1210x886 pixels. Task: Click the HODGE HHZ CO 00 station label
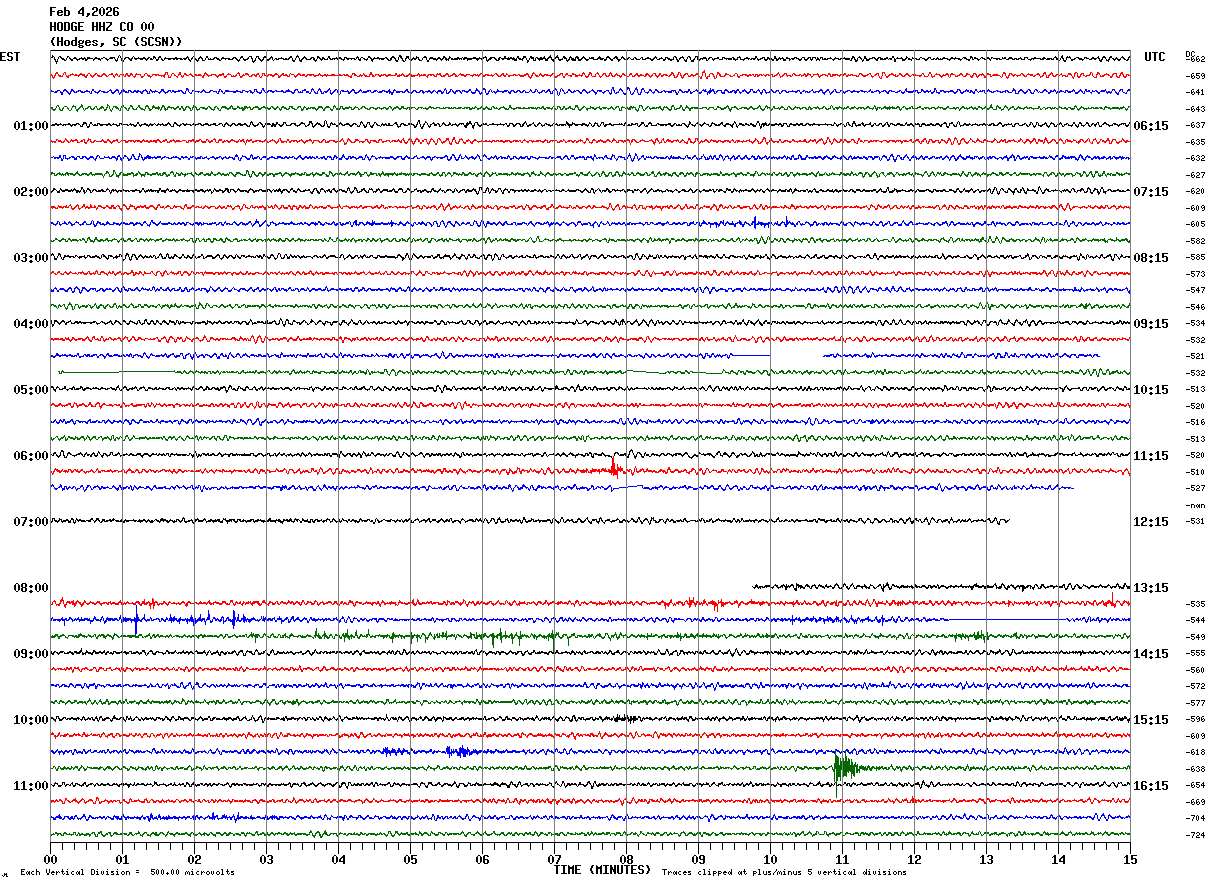102,27
